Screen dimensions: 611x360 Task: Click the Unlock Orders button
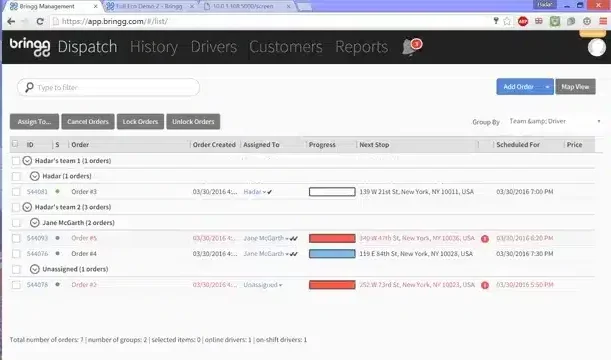tap(193, 122)
